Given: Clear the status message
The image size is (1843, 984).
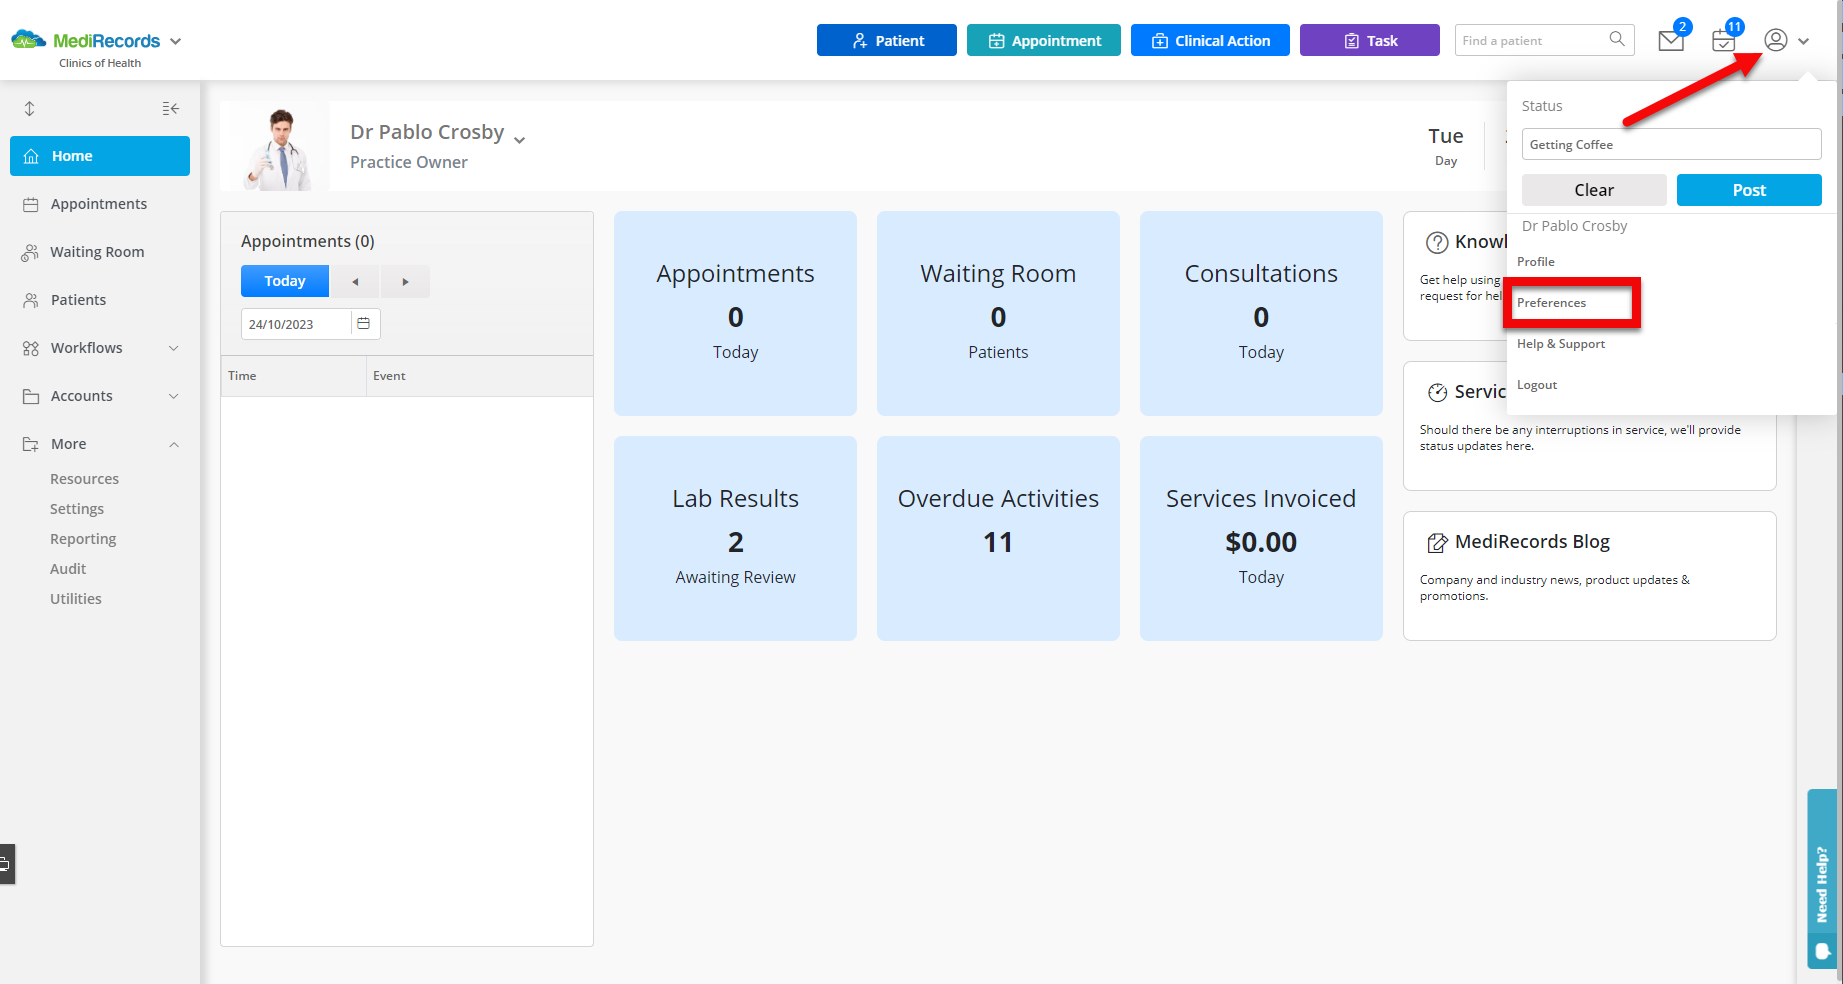Looking at the screenshot, I should tap(1594, 190).
